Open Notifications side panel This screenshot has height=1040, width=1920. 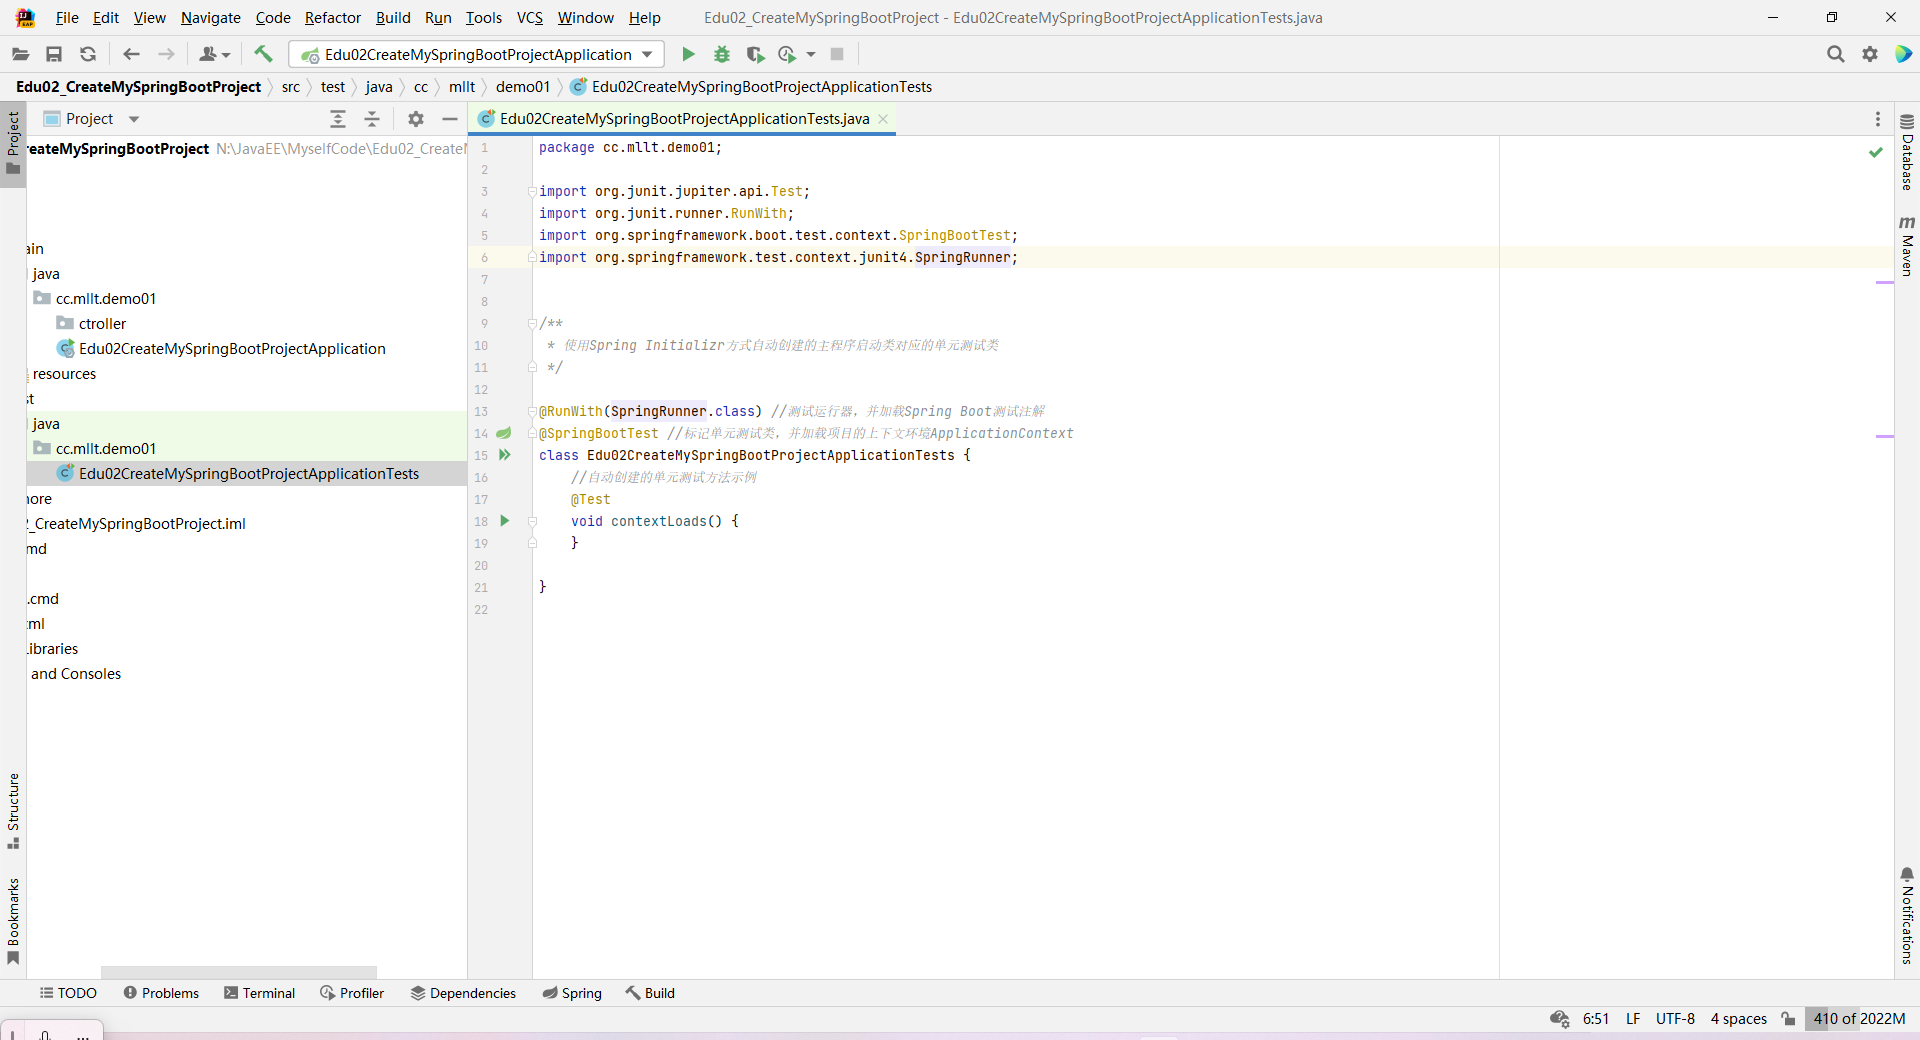1907,916
